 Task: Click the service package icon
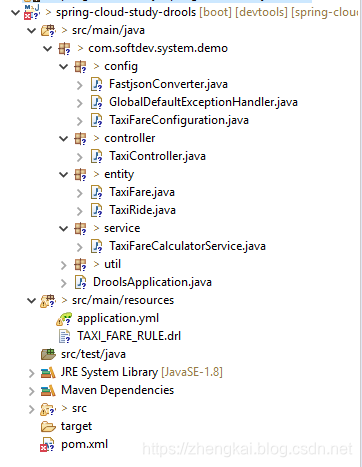click(80, 228)
